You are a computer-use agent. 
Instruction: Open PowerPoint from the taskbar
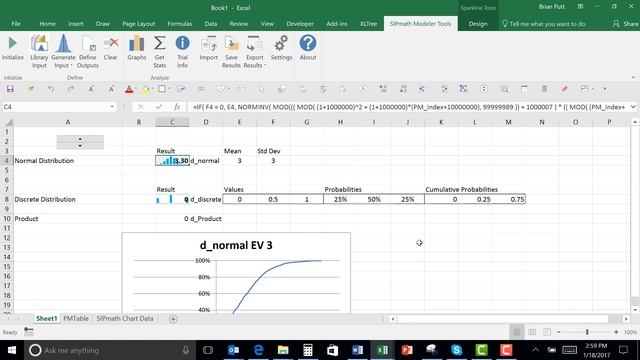coord(407,350)
